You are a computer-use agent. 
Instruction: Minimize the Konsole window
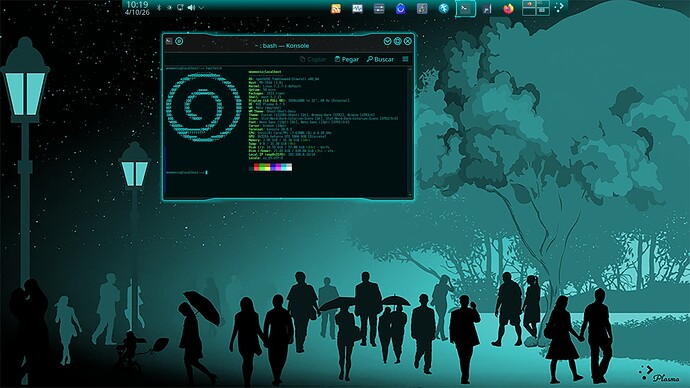[x=387, y=41]
